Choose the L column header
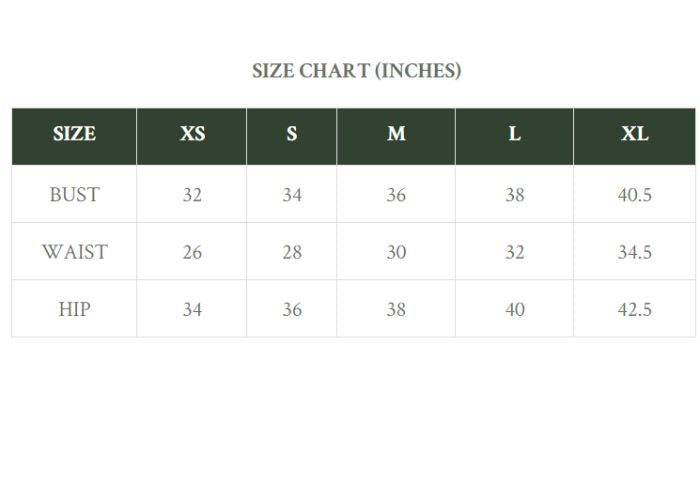 click(x=514, y=134)
